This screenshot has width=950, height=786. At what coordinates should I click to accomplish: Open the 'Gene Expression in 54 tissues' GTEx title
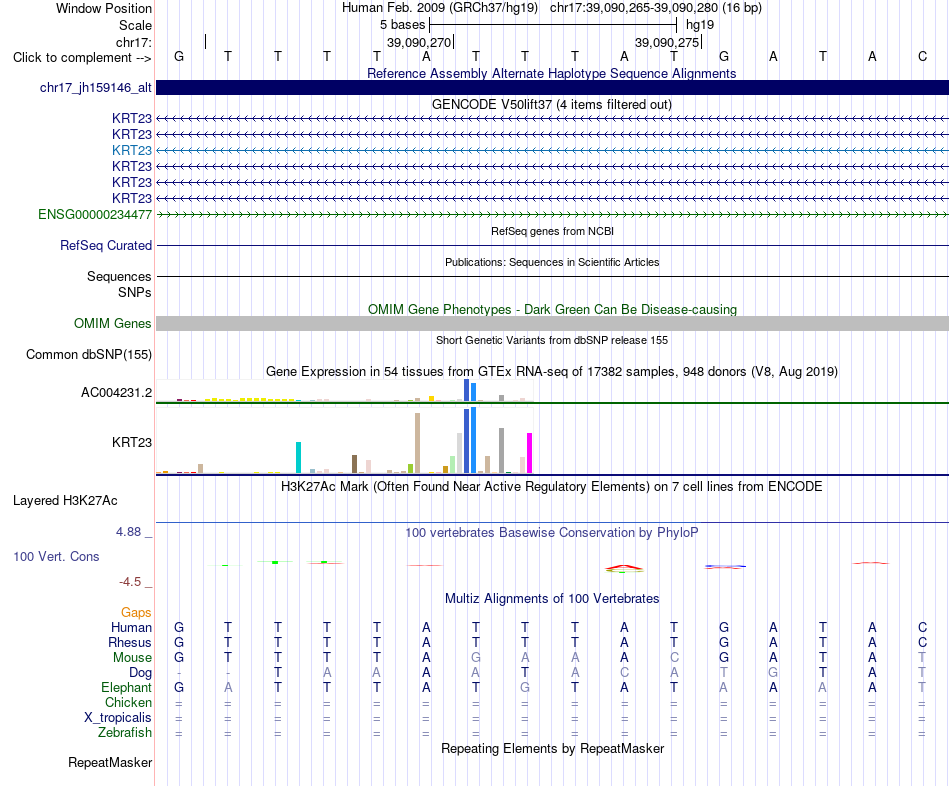click(552, 371)
